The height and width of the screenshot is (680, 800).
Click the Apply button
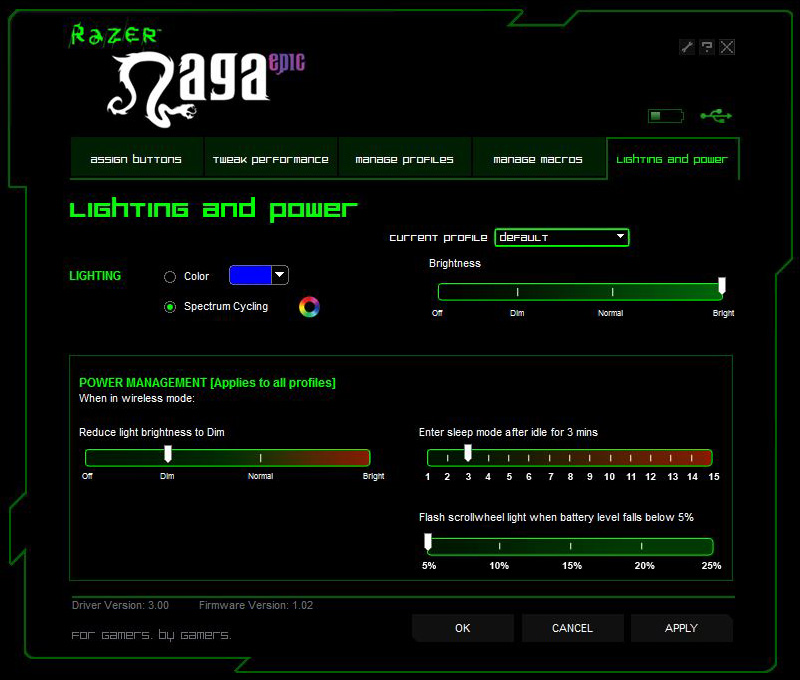click(x=682, y=628)
